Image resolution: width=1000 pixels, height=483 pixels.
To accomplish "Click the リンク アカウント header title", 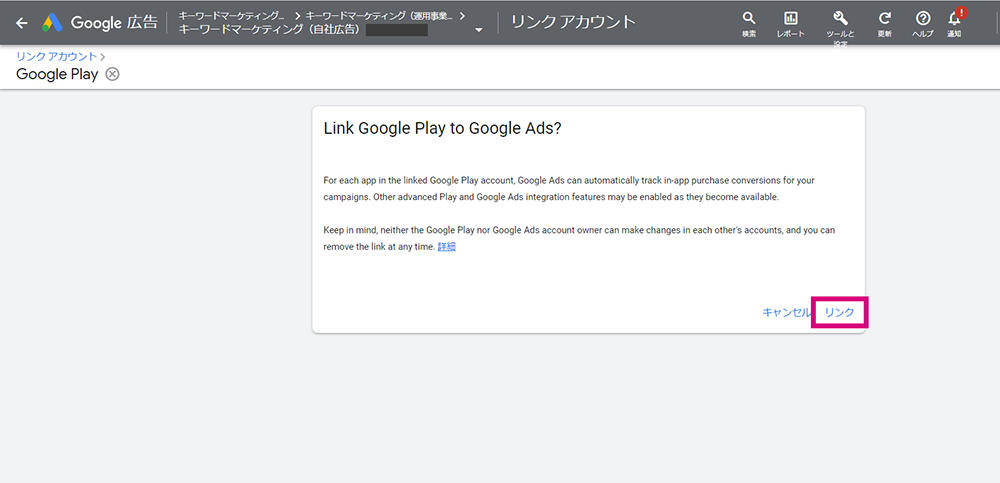I will tap(573, 22).
